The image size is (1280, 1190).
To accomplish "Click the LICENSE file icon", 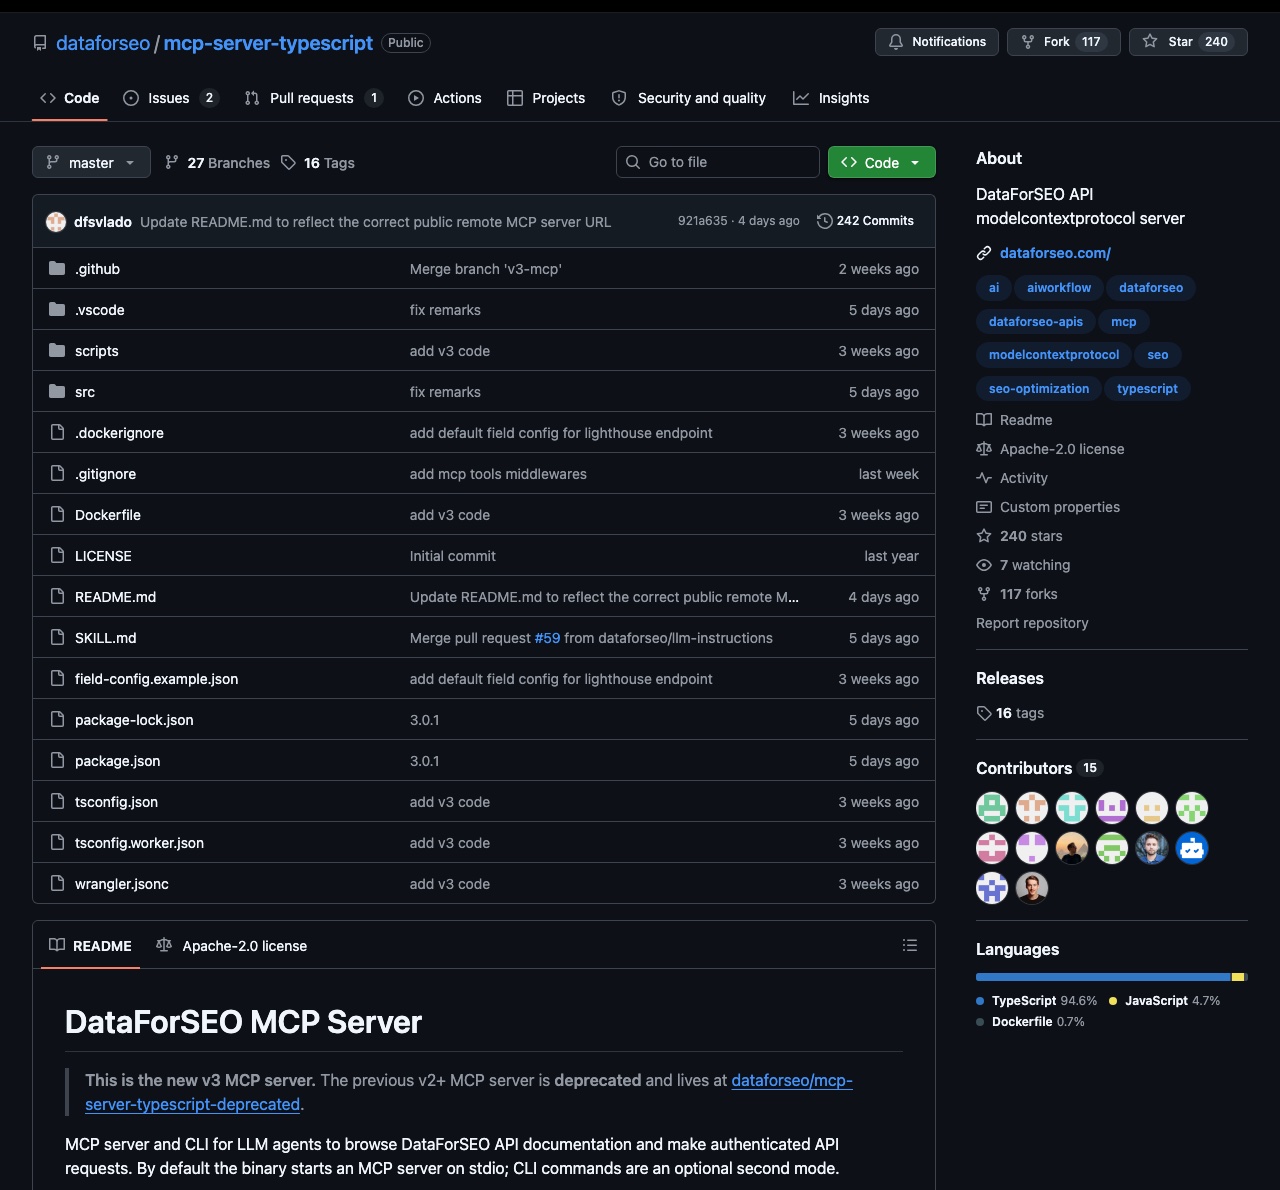I will (x=57, y=556).
